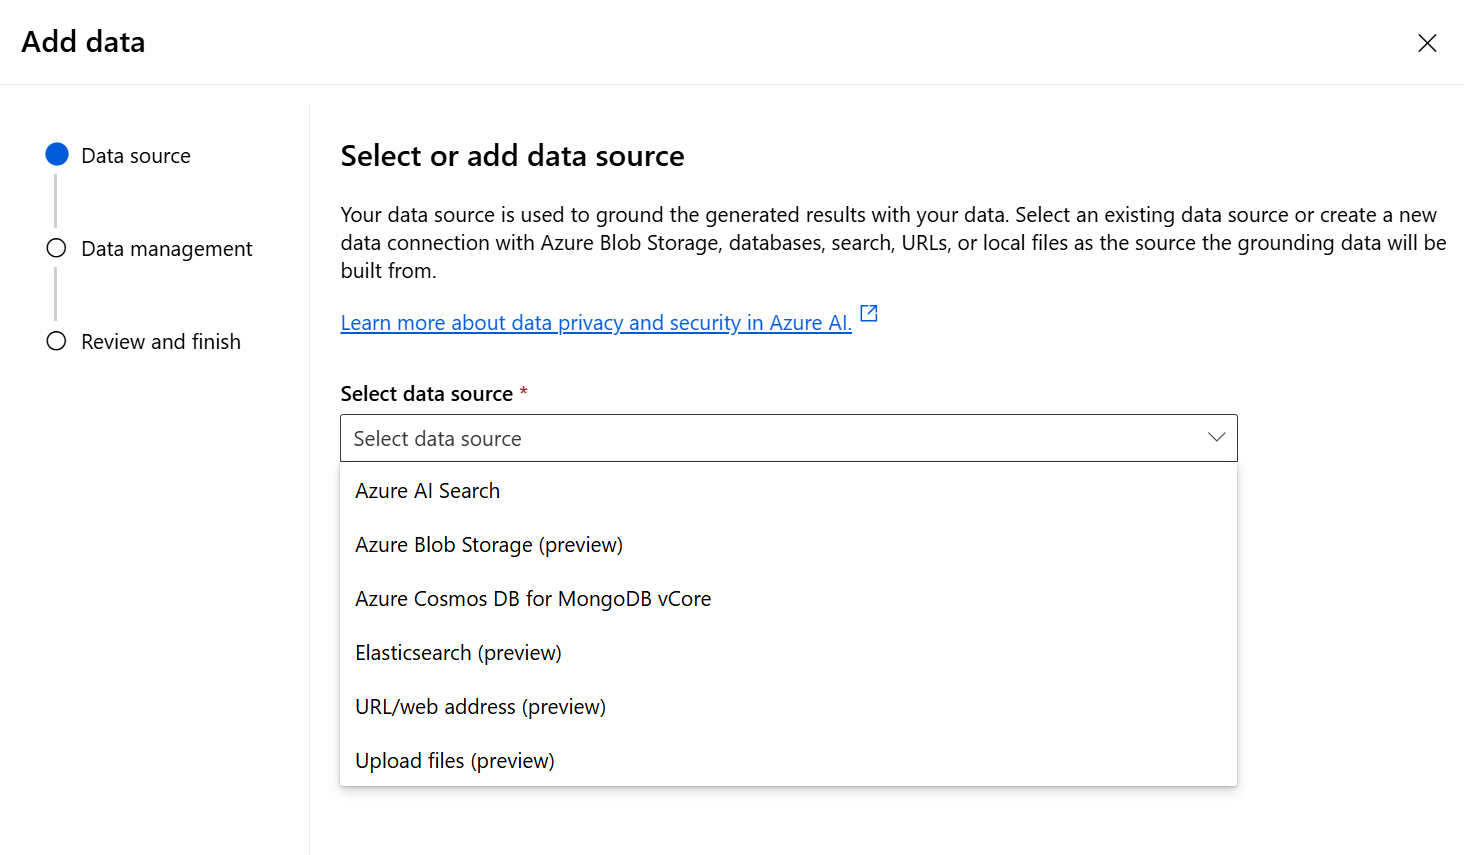Close the Add data dialog
Screen dimensions: 1464x855
[x=1427, y=43]
